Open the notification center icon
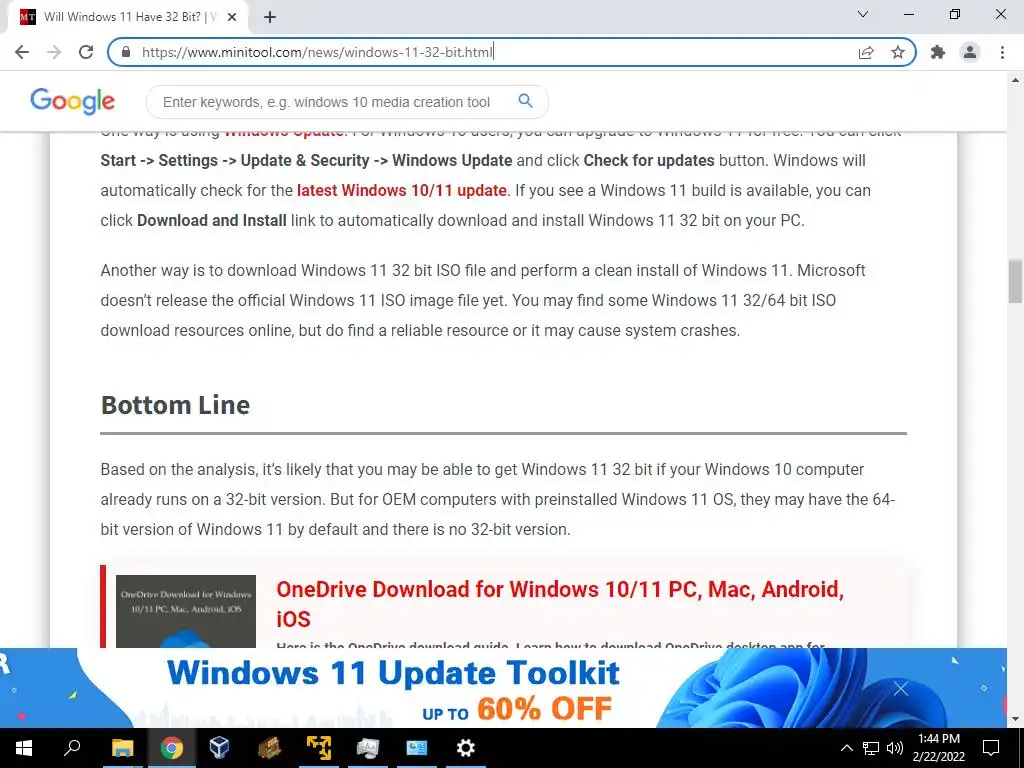 (x=991, y=748)
